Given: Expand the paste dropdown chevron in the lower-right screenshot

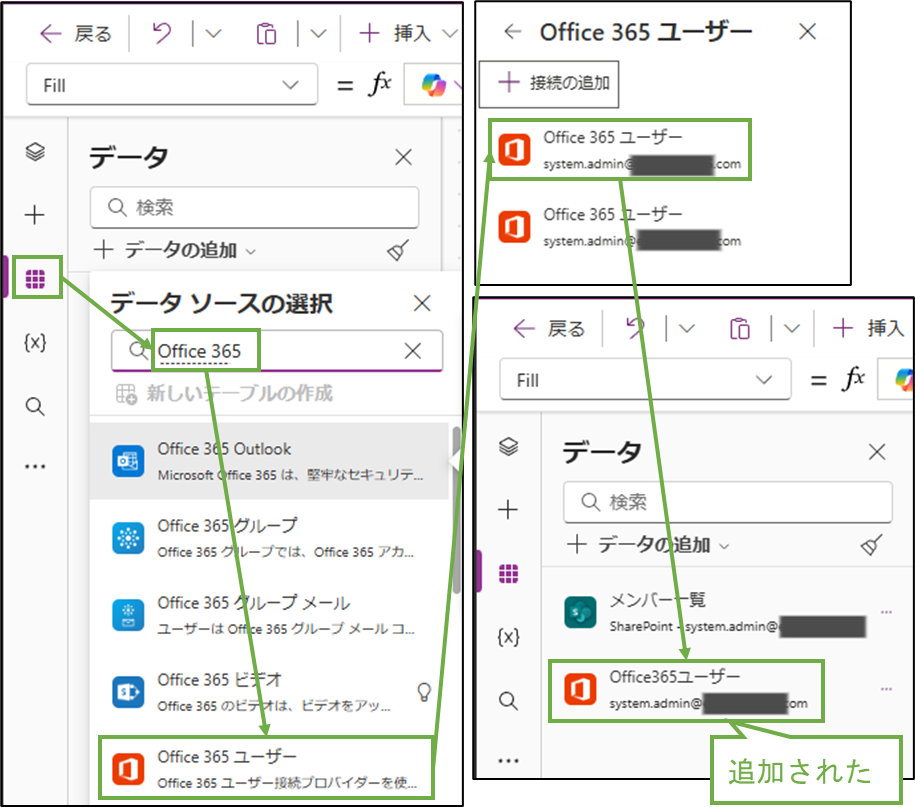Looking at the screenshot, I should pos(791,329).
